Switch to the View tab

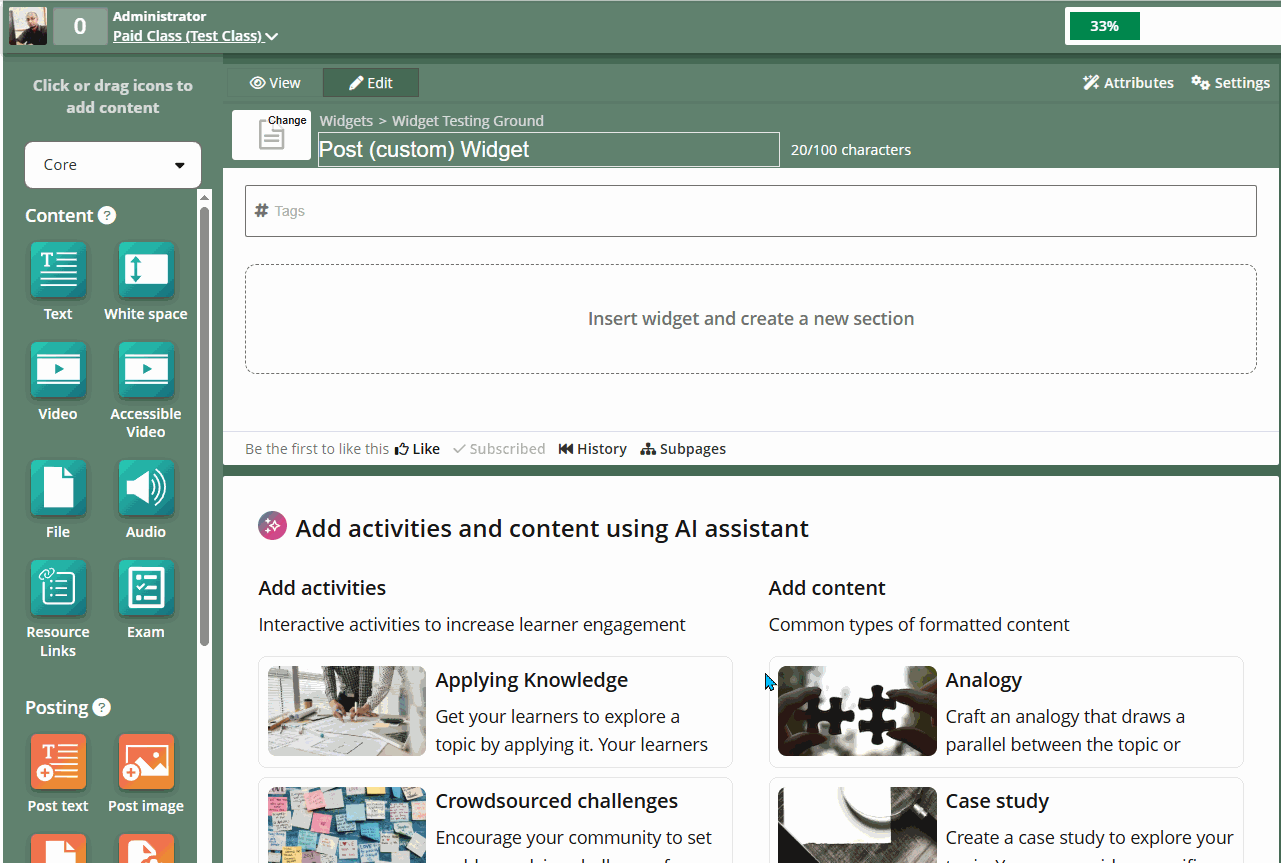(275, 83)
